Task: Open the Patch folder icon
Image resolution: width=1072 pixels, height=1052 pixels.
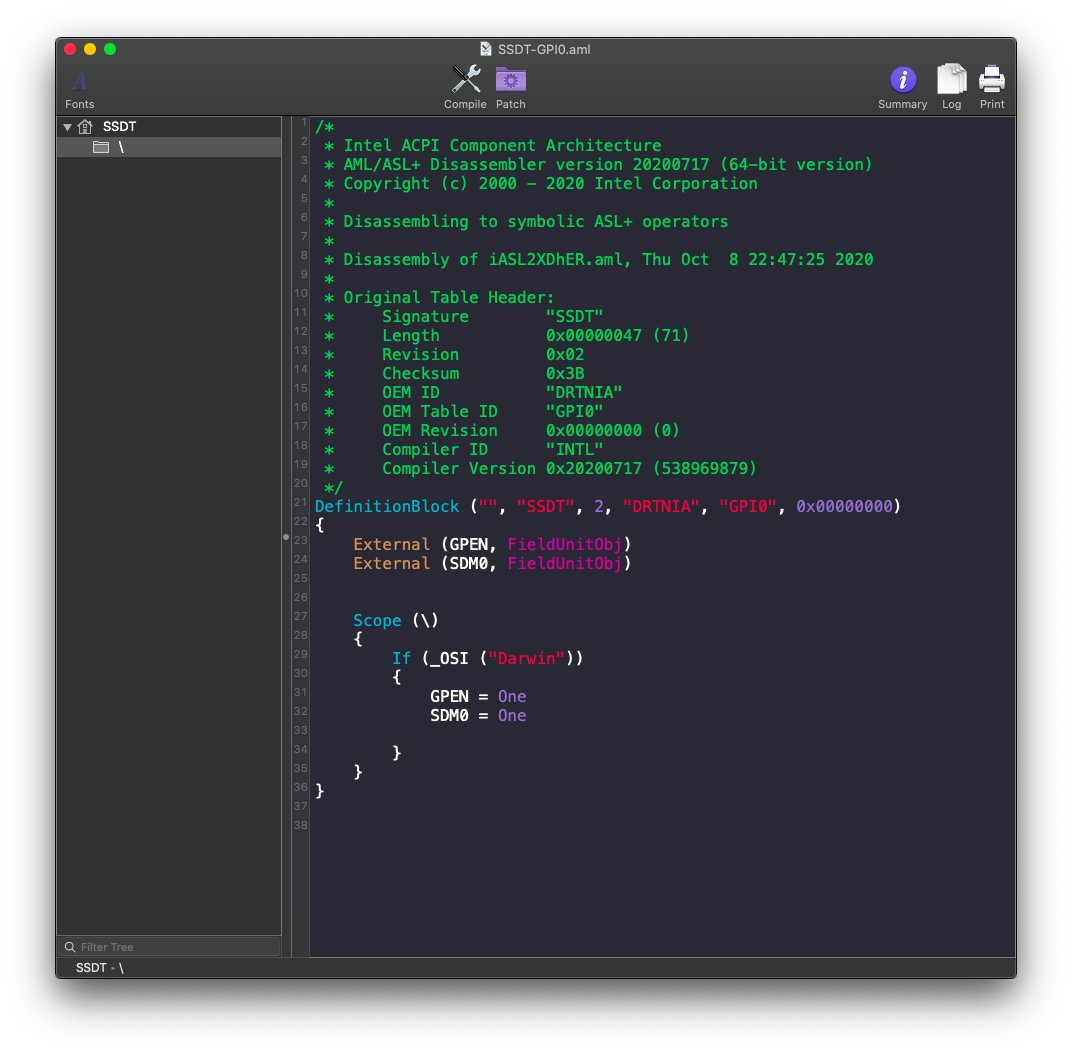Action: point(511,79)
